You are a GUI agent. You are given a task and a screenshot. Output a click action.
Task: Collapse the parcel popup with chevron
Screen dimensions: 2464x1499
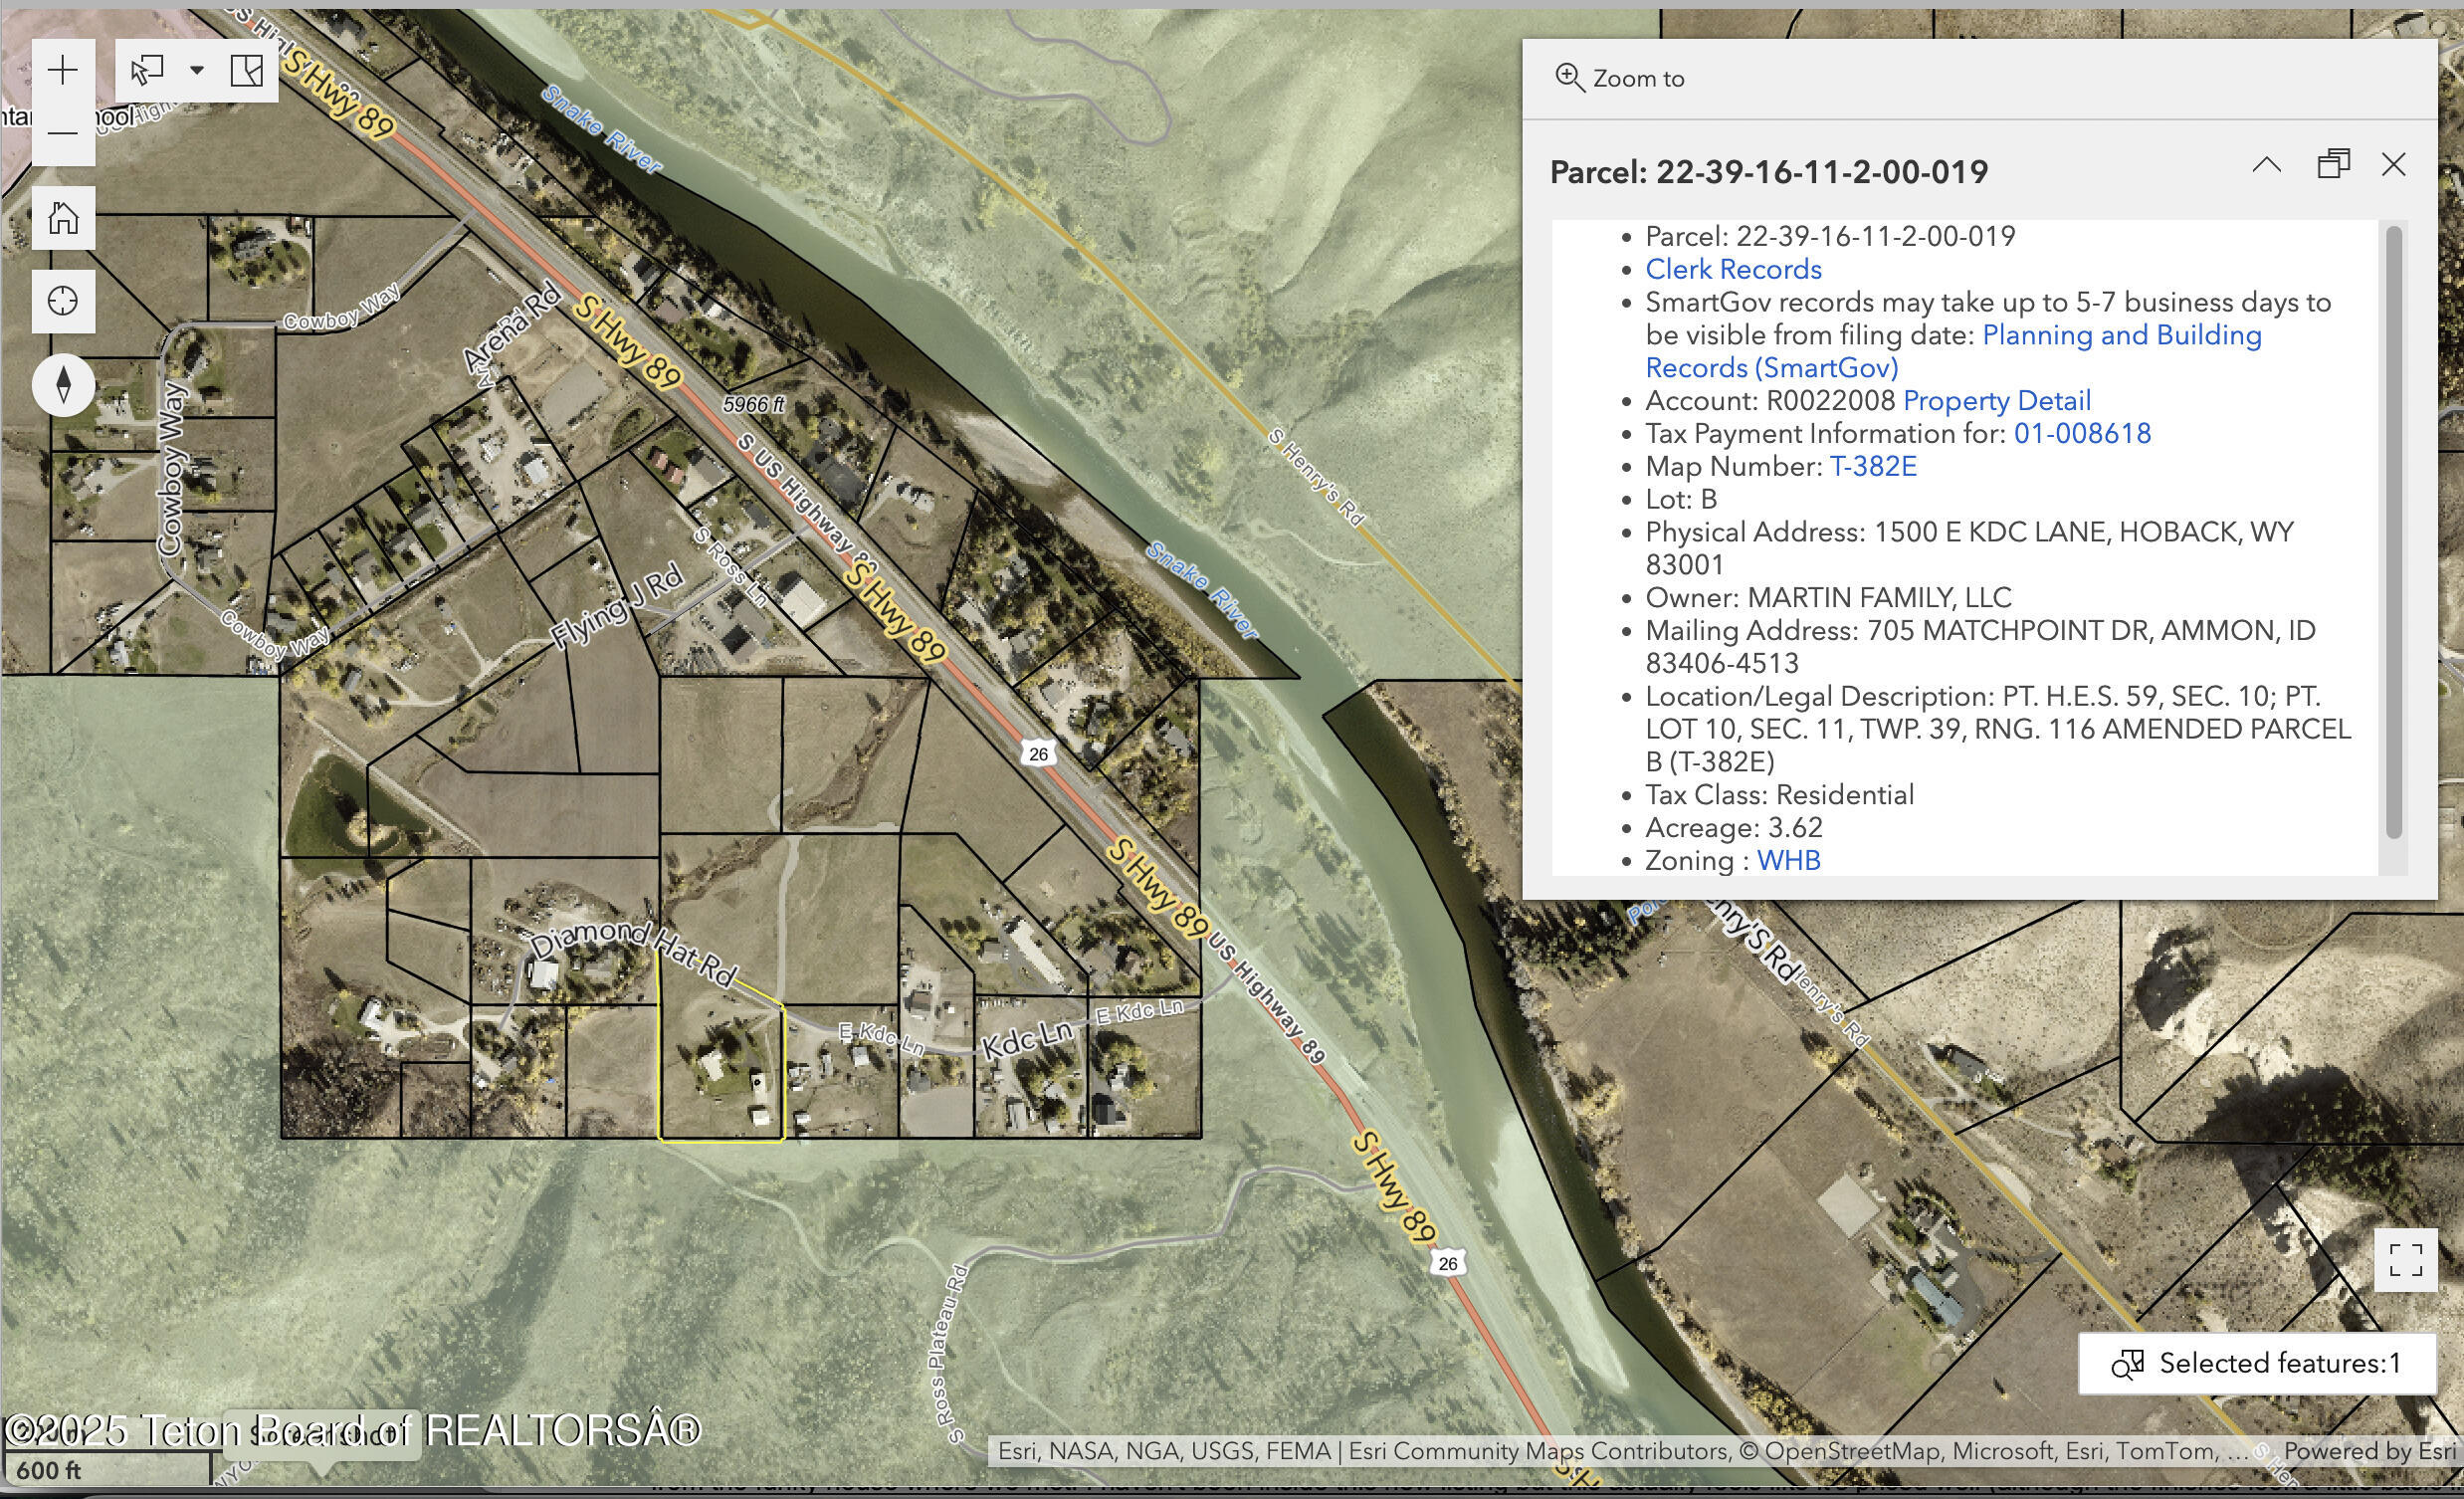coord(2266,164)
